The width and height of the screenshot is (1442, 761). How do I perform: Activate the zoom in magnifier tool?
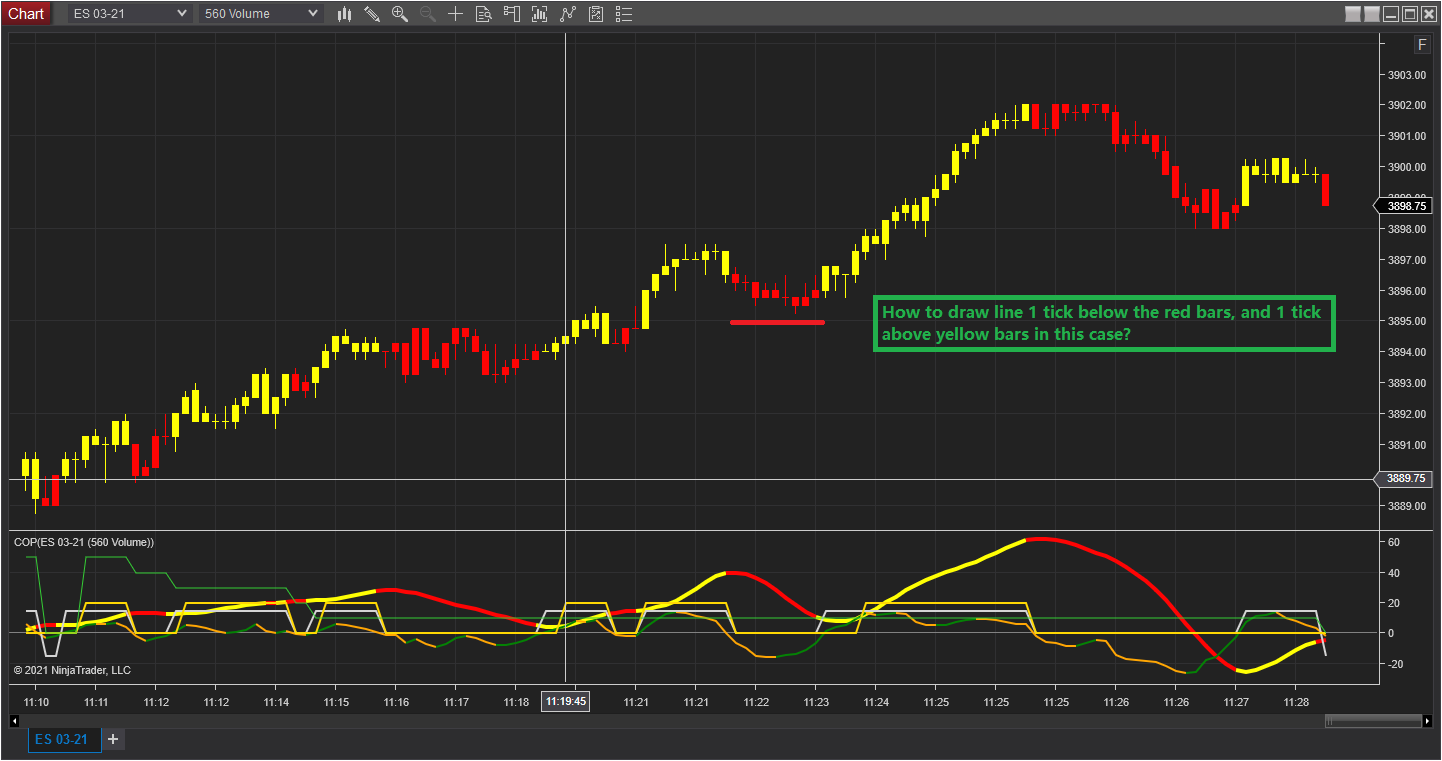click(x=400, y=14)
